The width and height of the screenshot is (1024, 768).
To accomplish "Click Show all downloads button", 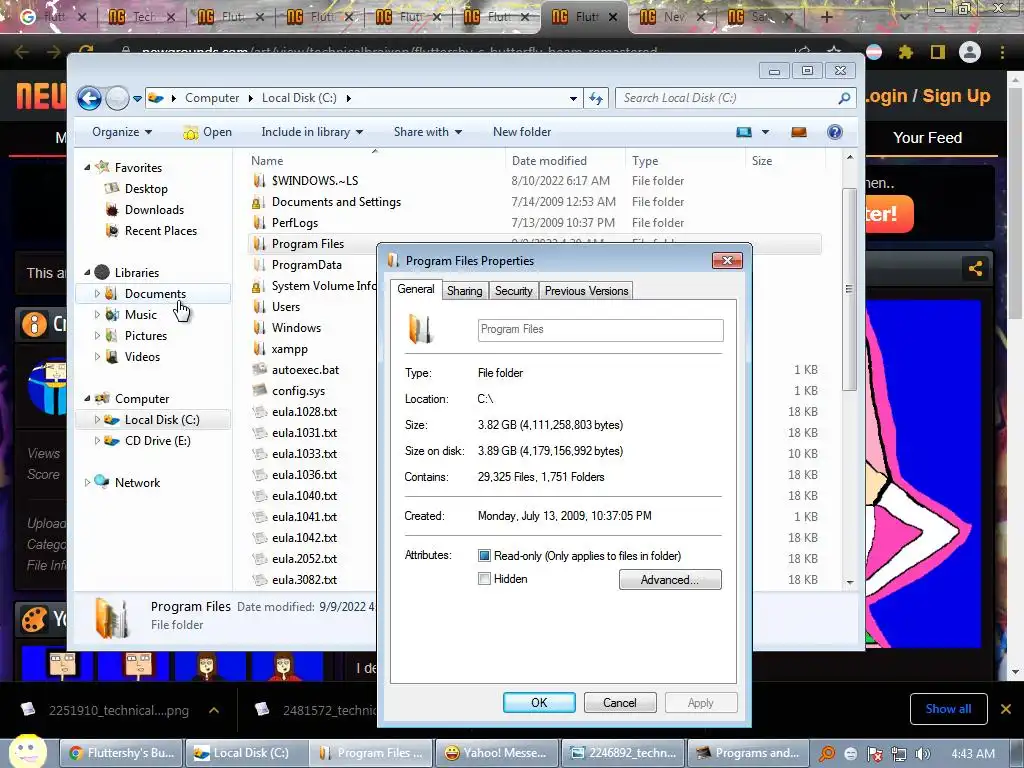I will [x=948, y=709].
